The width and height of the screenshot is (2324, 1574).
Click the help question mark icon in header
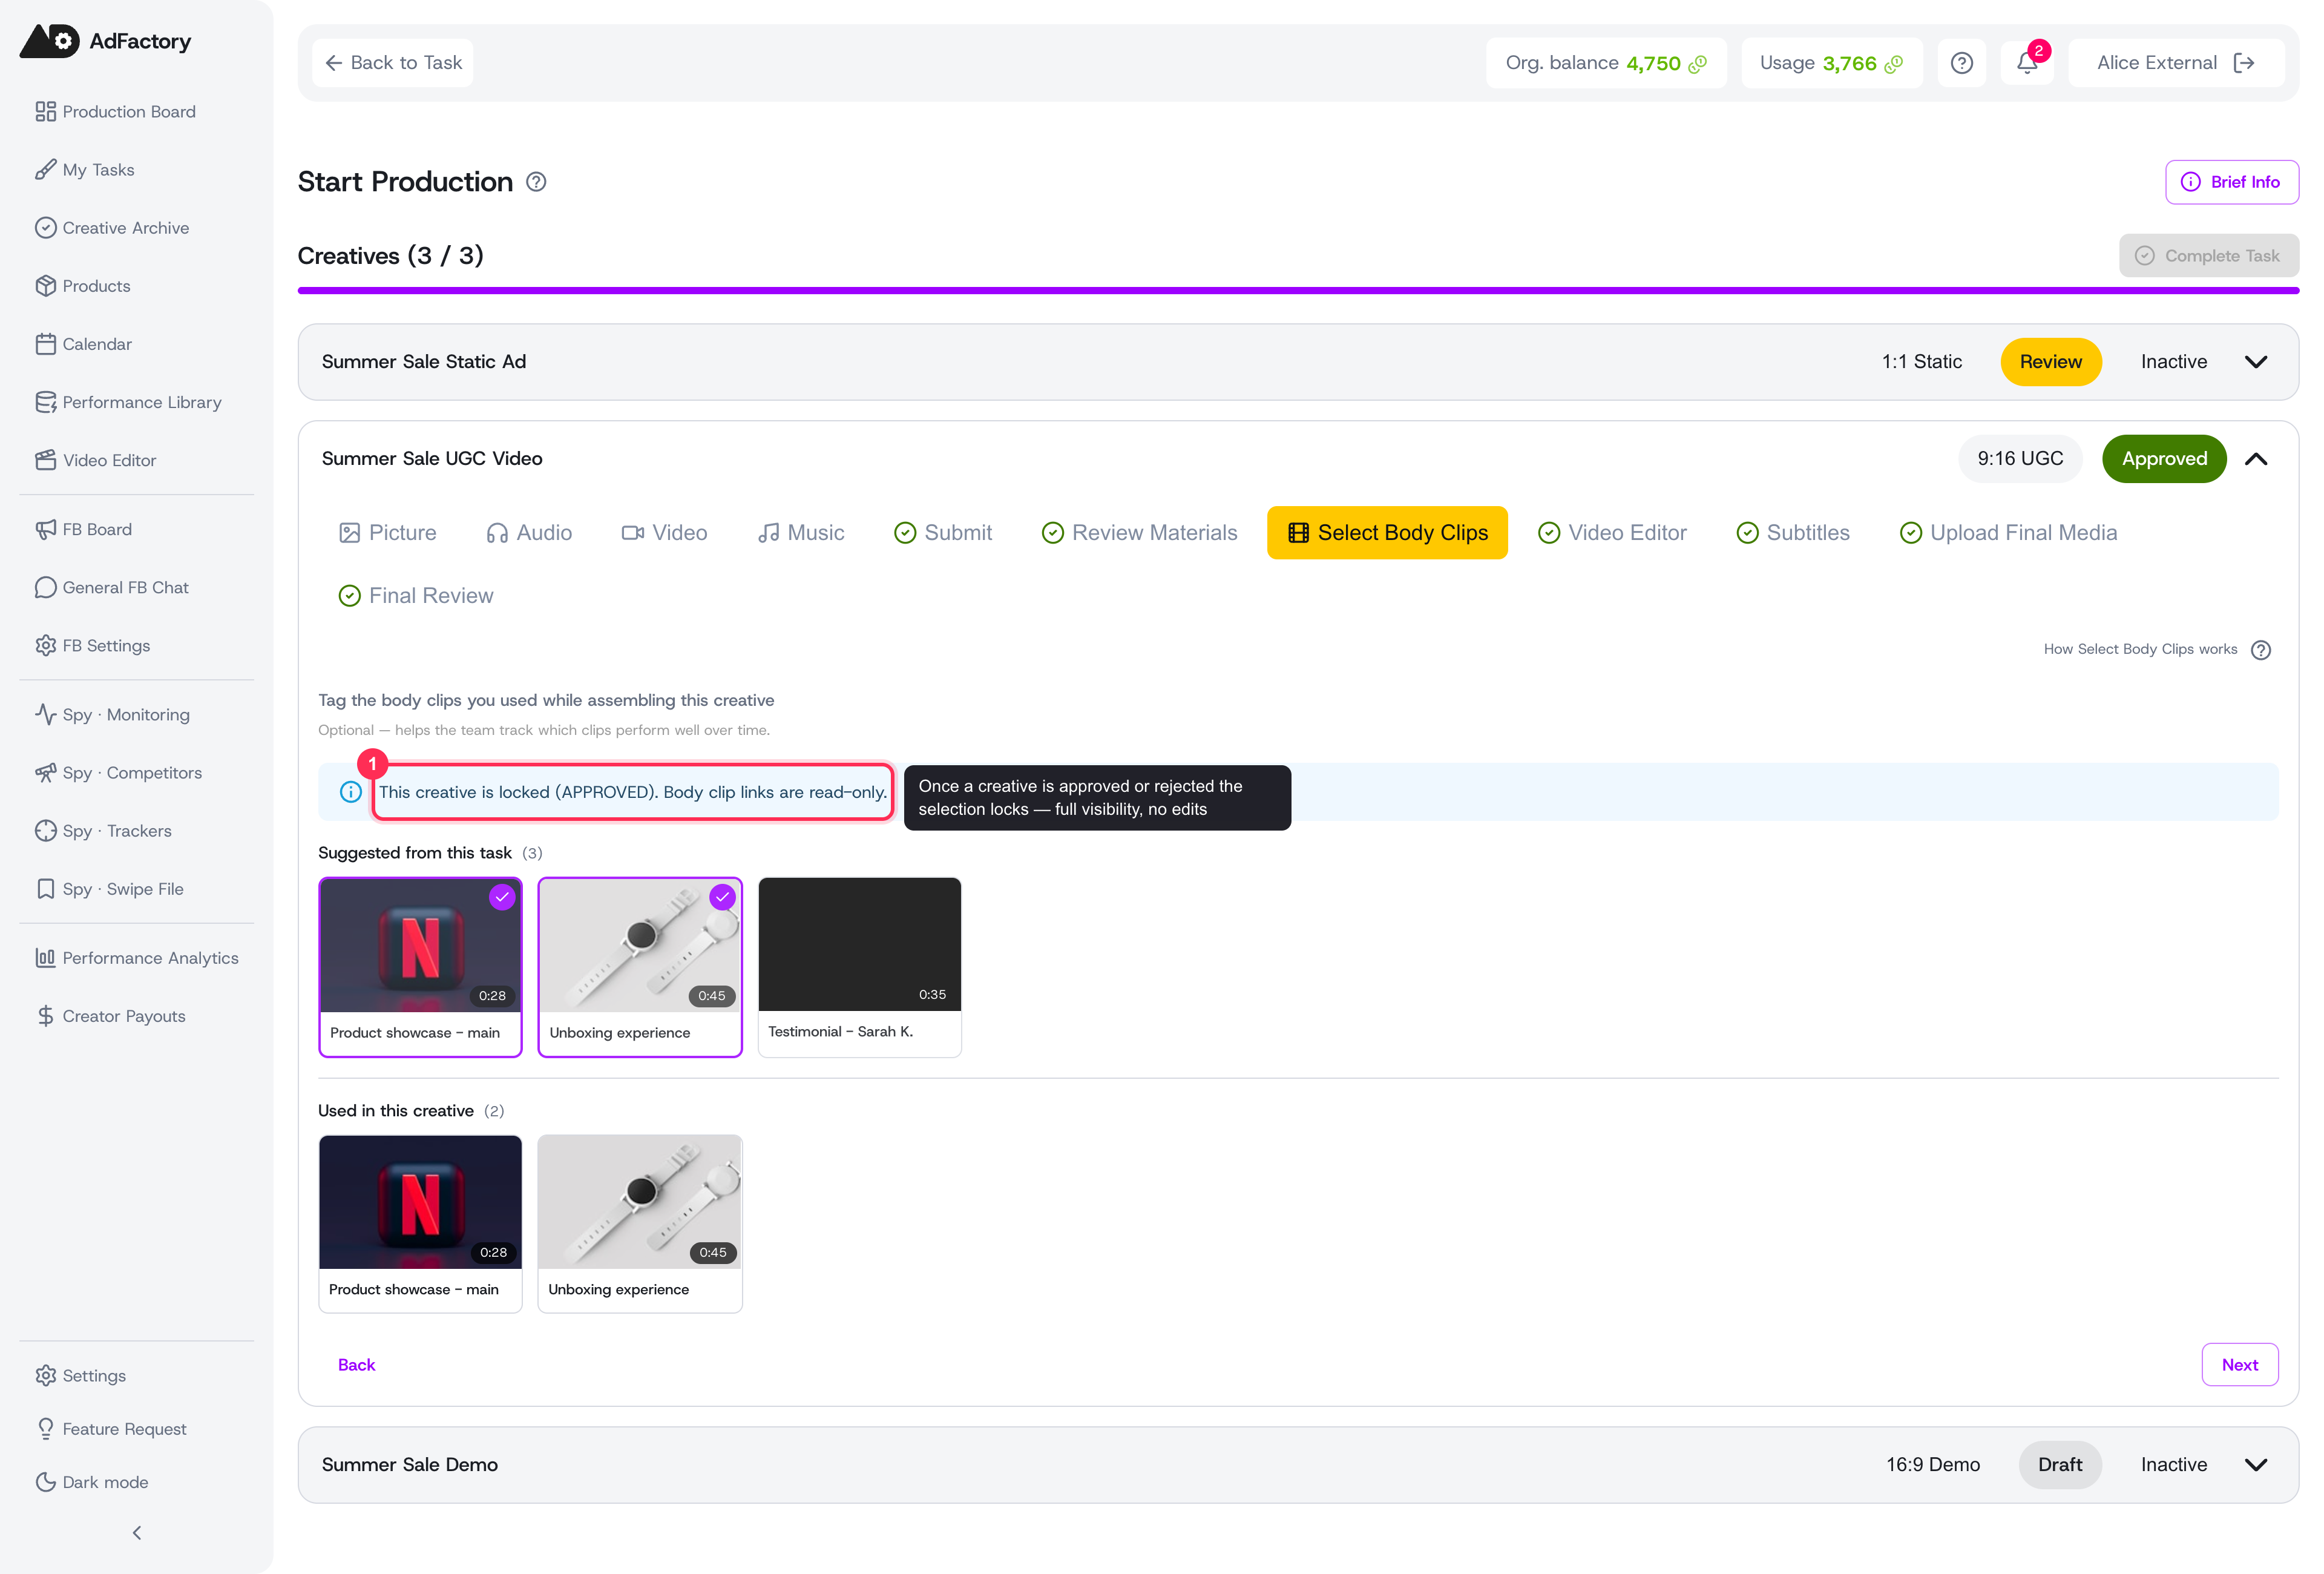(1962, 63)
